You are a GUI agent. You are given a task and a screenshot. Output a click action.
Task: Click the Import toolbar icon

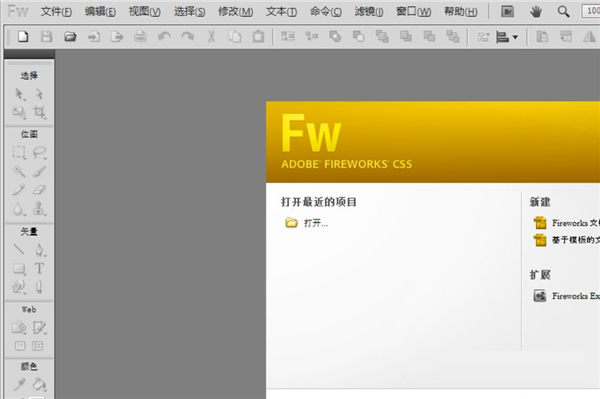94,37
